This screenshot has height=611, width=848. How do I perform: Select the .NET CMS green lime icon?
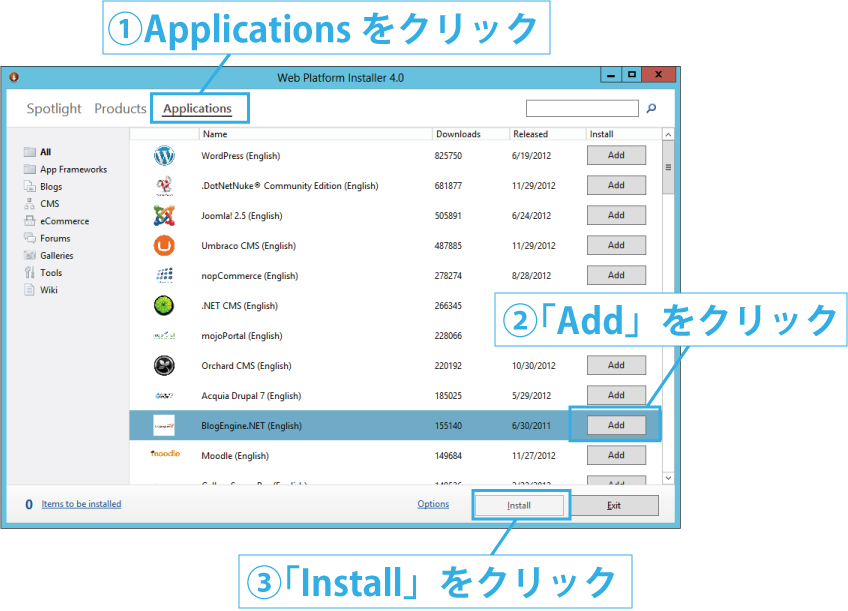tap(164, 306)
